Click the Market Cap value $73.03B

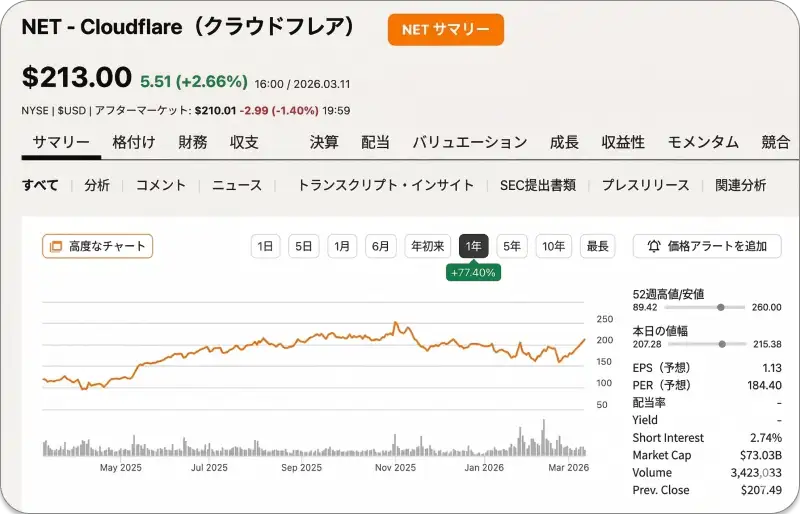[761, 455]
